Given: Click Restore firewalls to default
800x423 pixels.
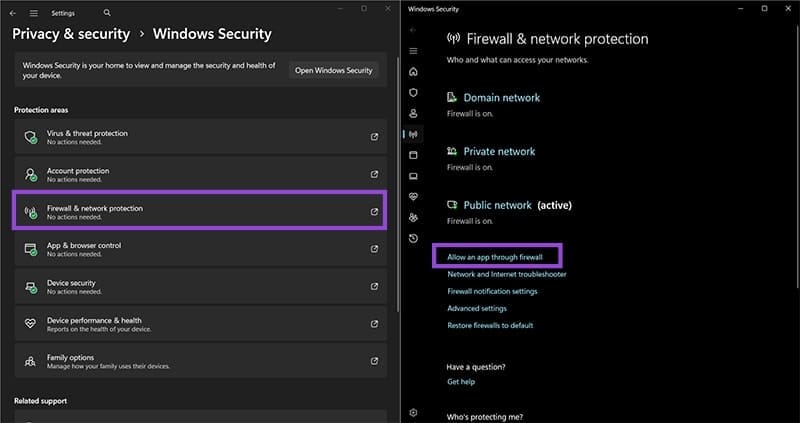Looking at the screenshot, I should click(x=490, y=325).
